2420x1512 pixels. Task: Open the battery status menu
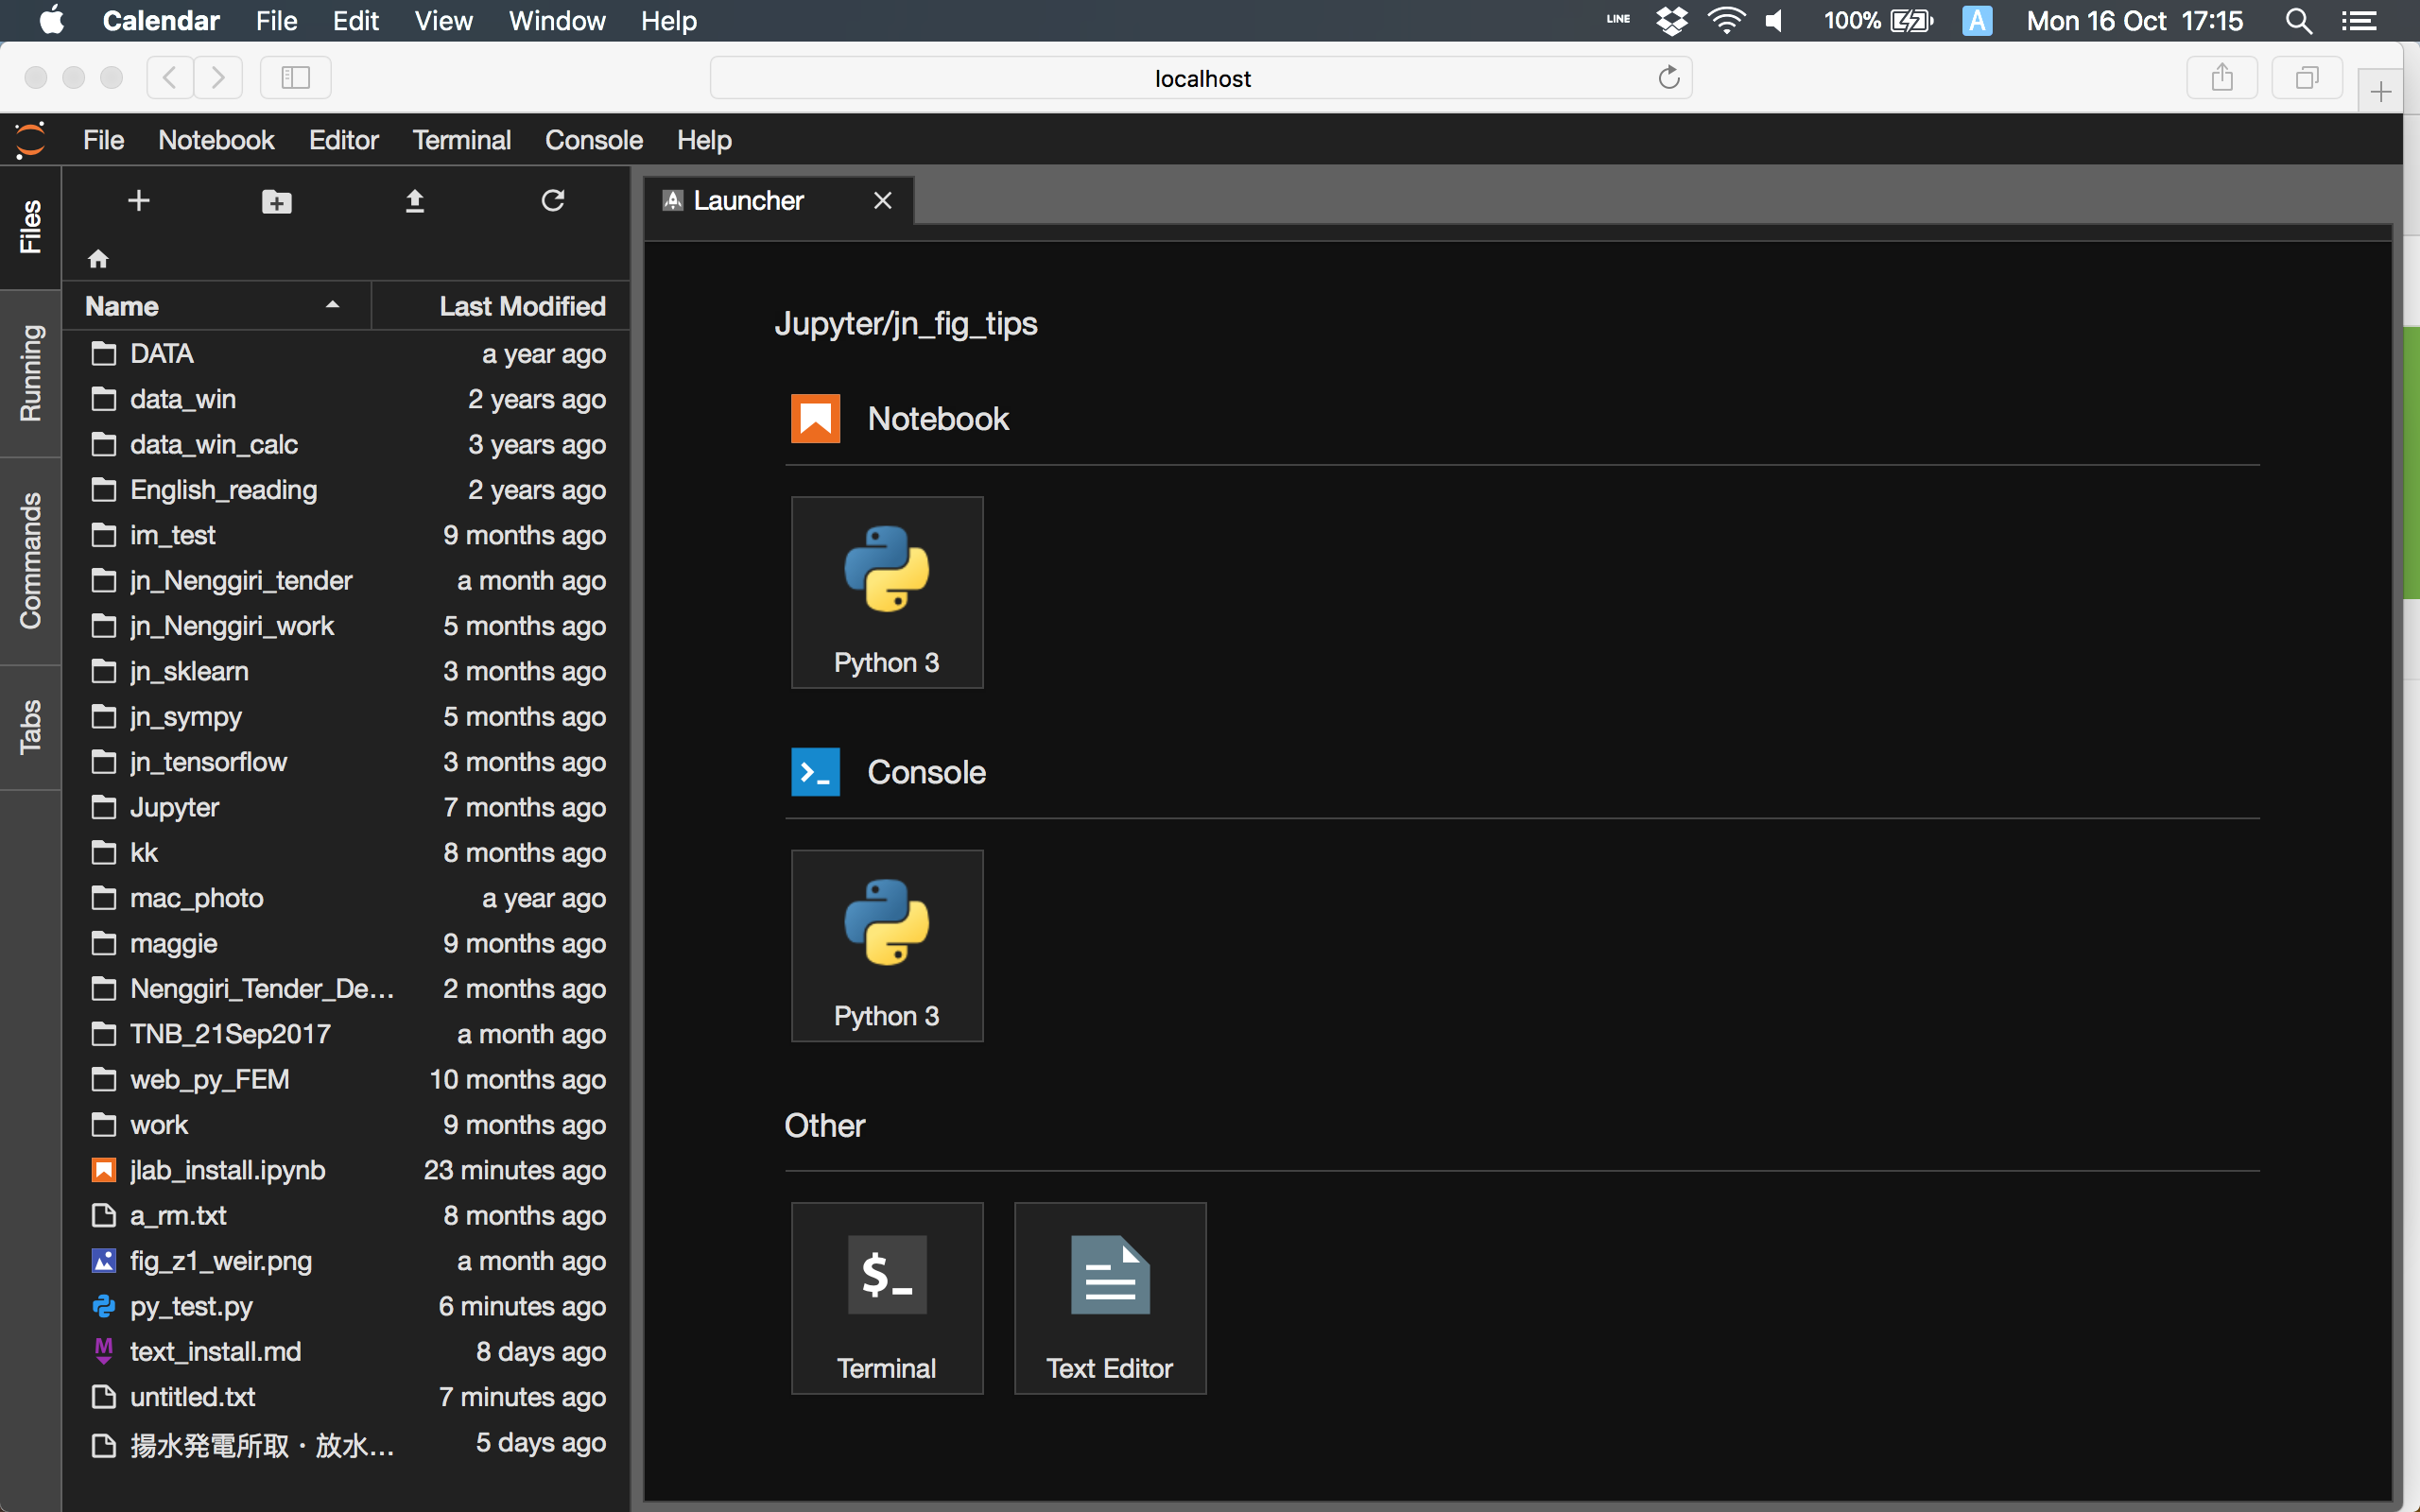pos(1878,20)
